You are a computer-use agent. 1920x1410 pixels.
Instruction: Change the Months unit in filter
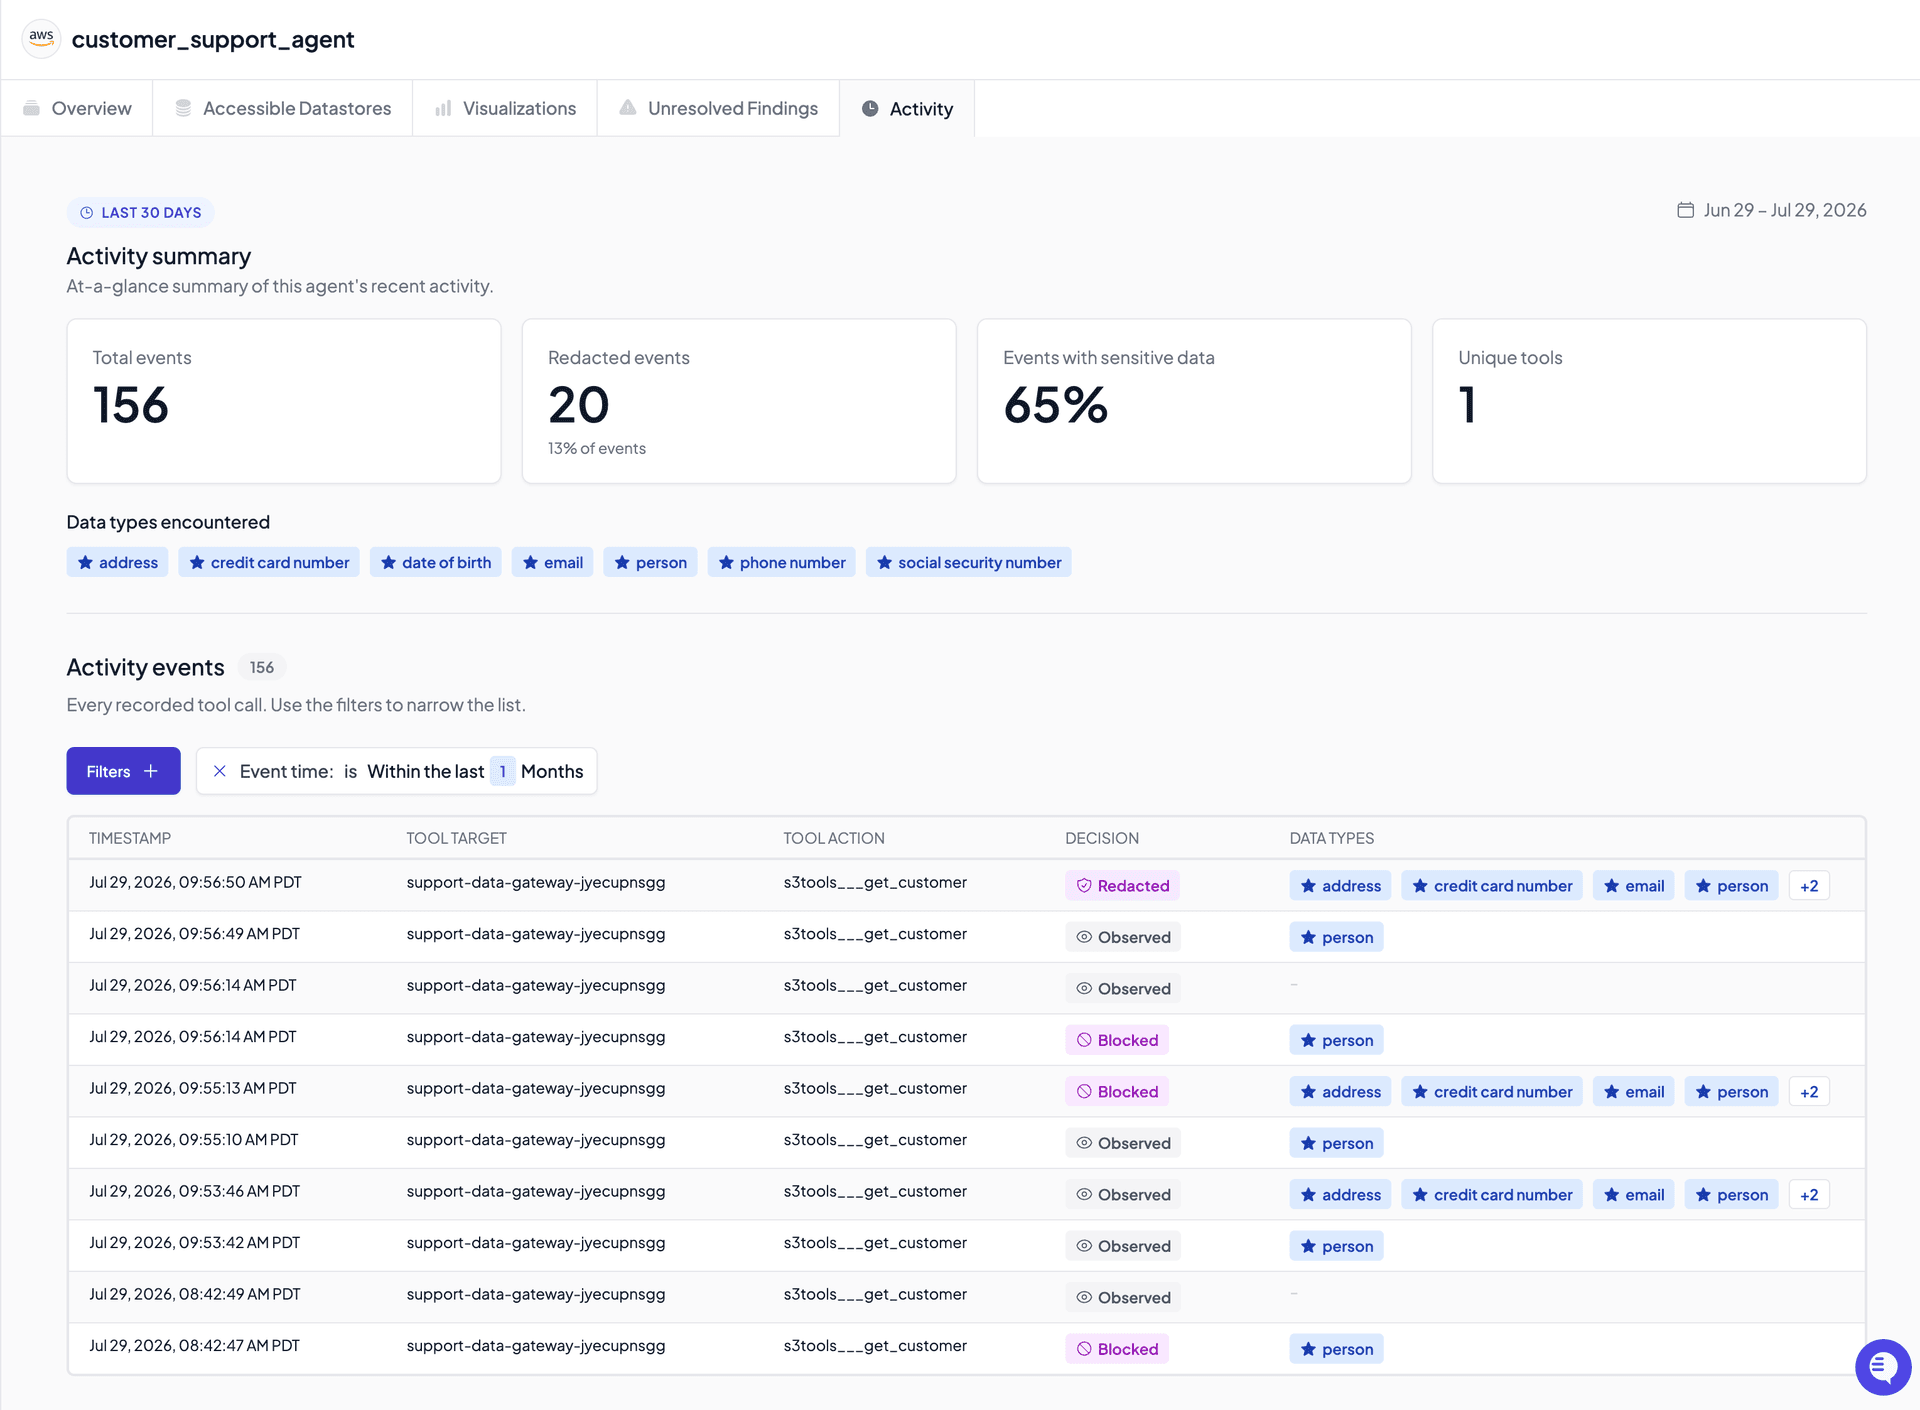552,771
